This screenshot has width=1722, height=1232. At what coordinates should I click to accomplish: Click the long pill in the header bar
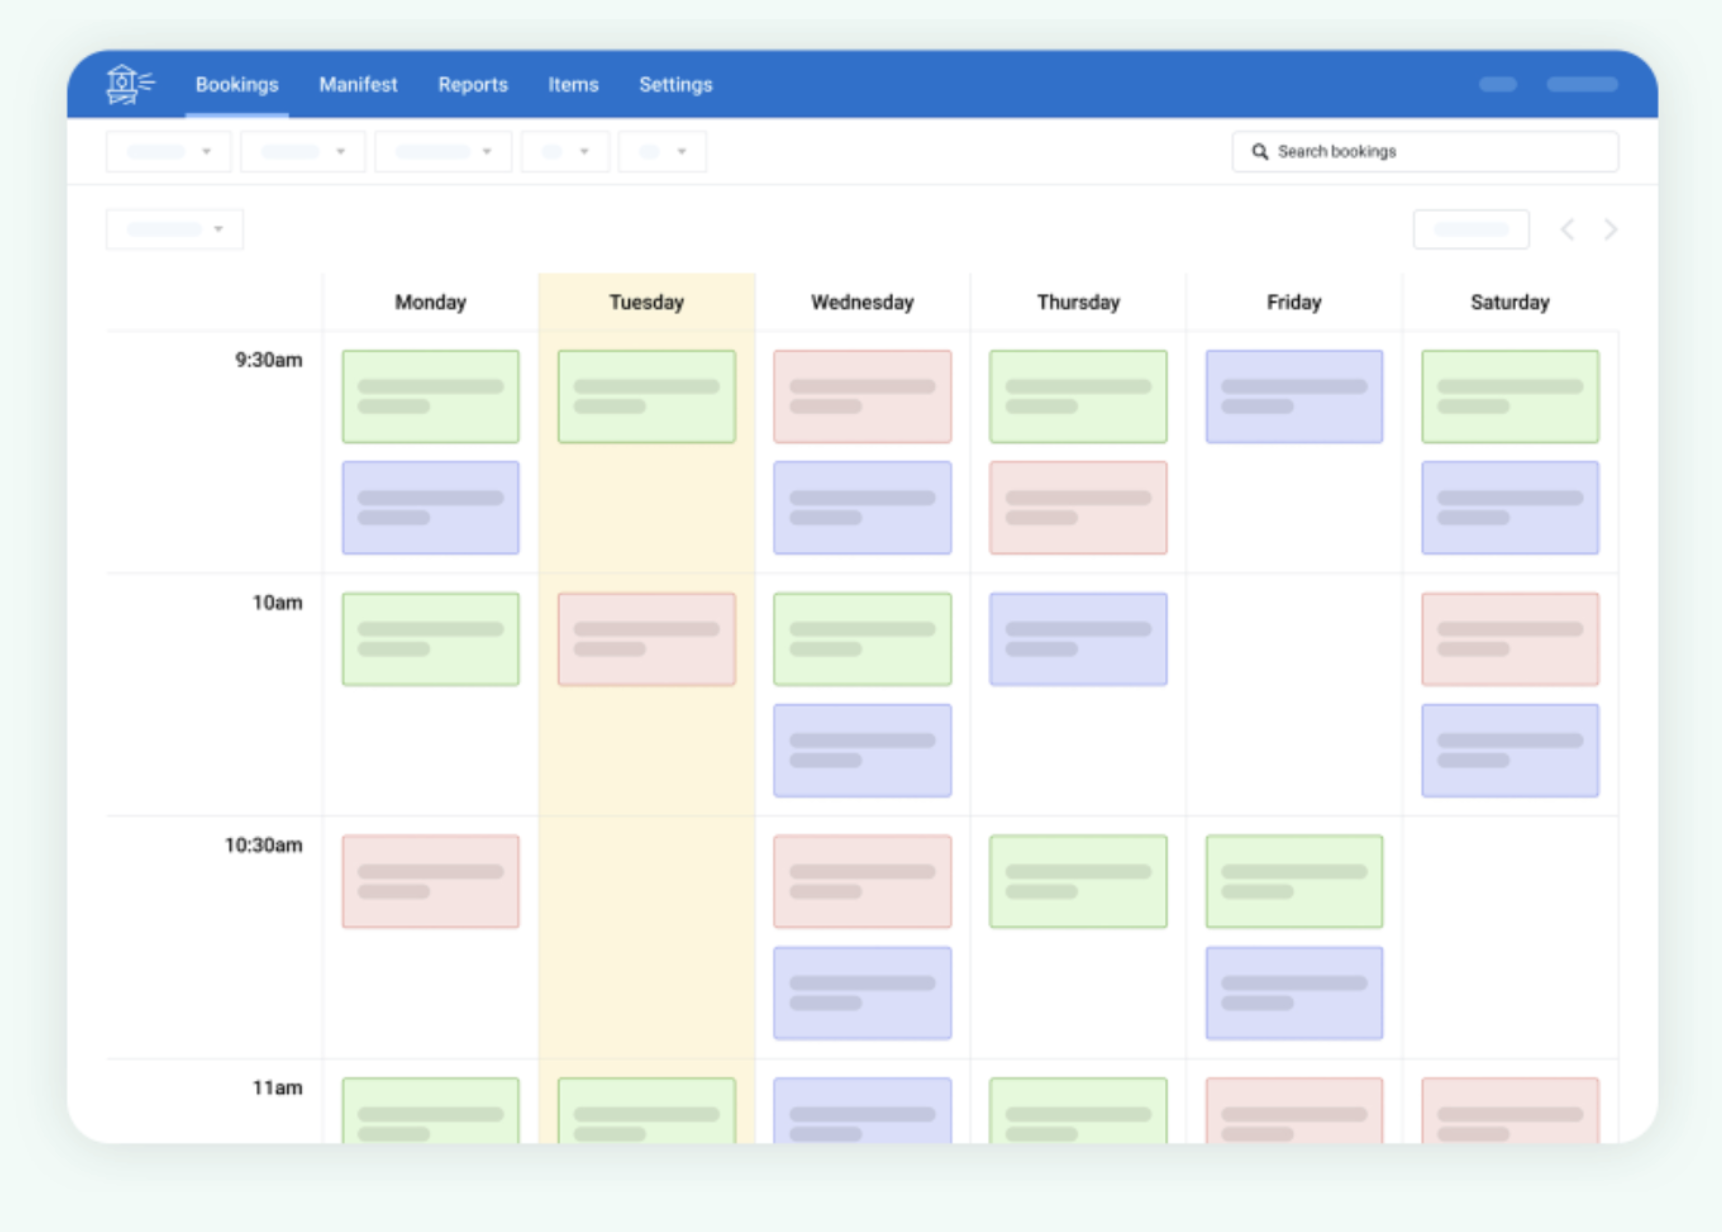[1582, 84]
